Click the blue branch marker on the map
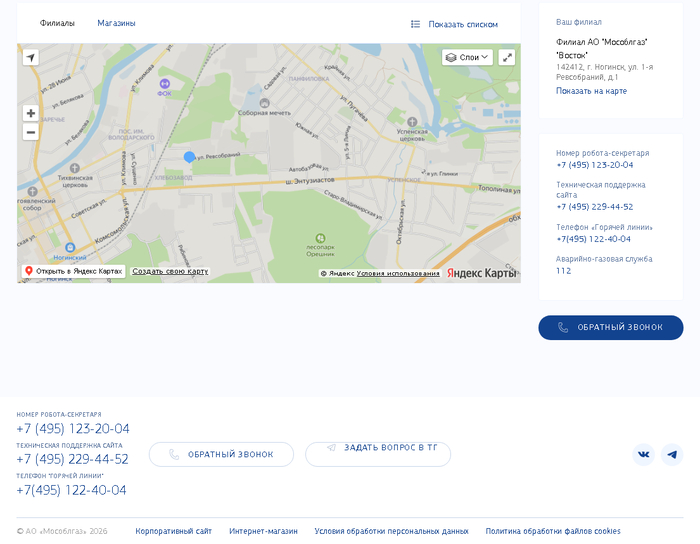The height and width of the screenshot is (544, 700). 189,157
